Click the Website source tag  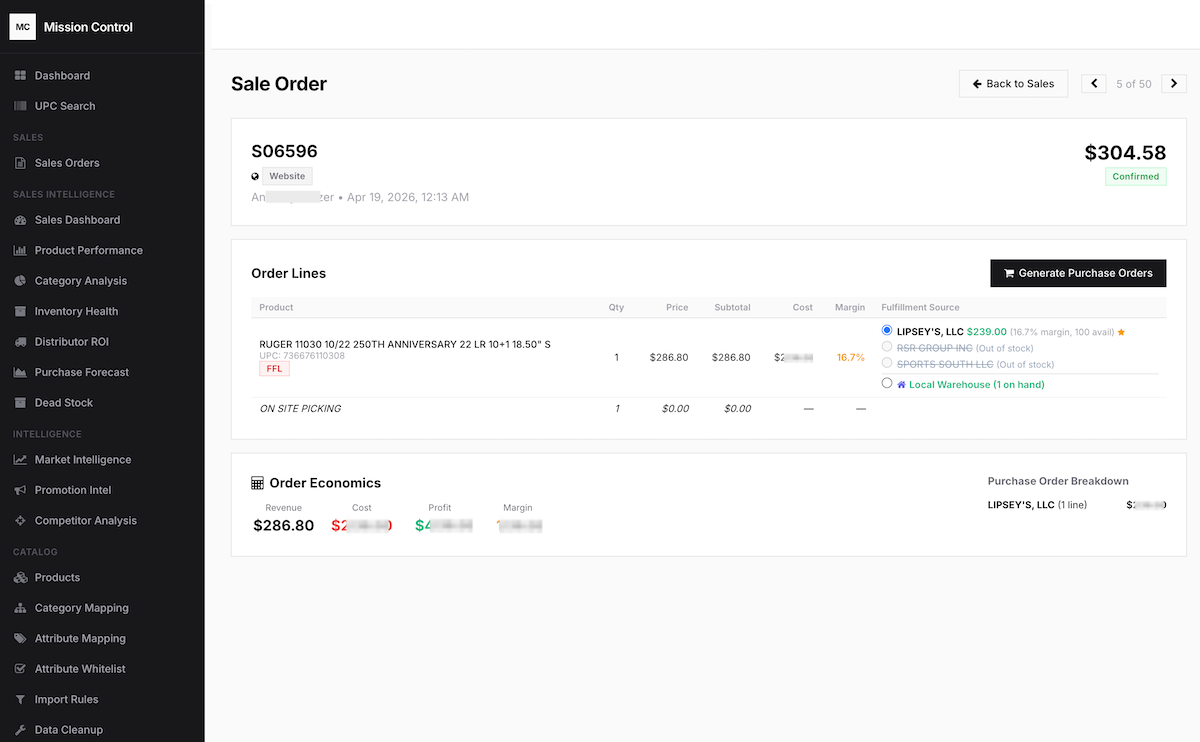[x=288, y=176]
